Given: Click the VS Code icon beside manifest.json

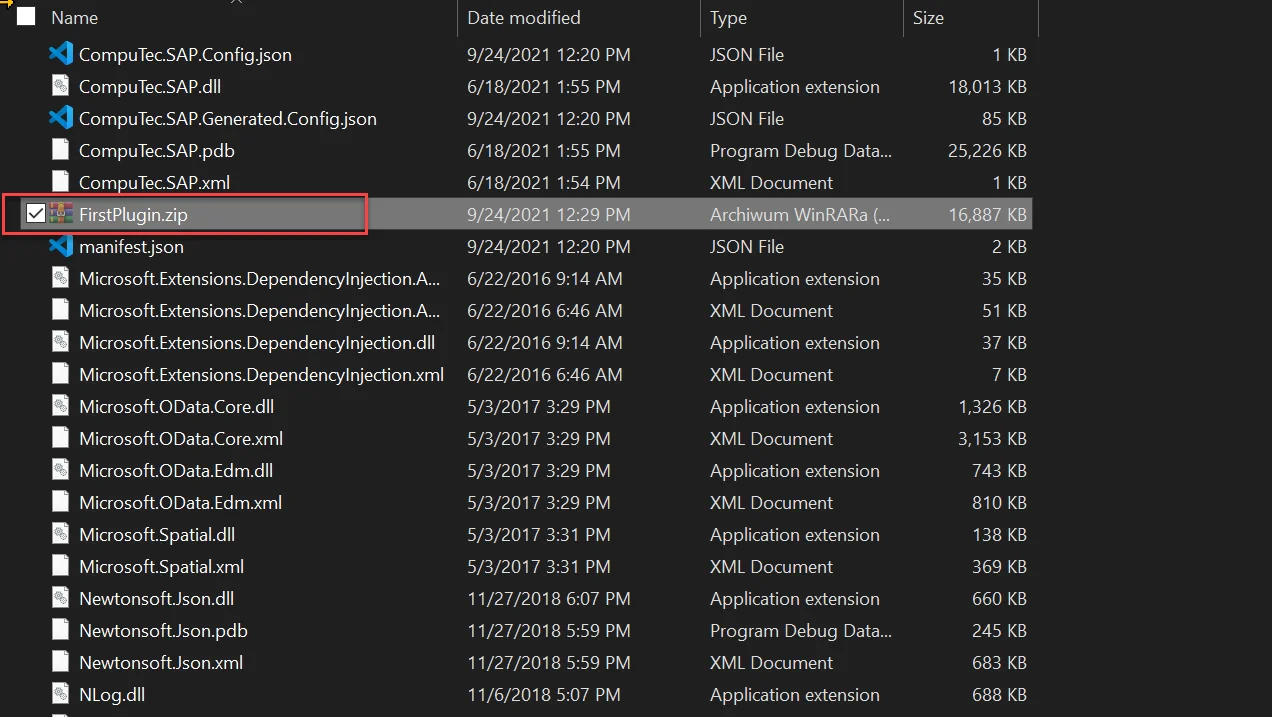Looking at the screenshot, I should (60, 246).
